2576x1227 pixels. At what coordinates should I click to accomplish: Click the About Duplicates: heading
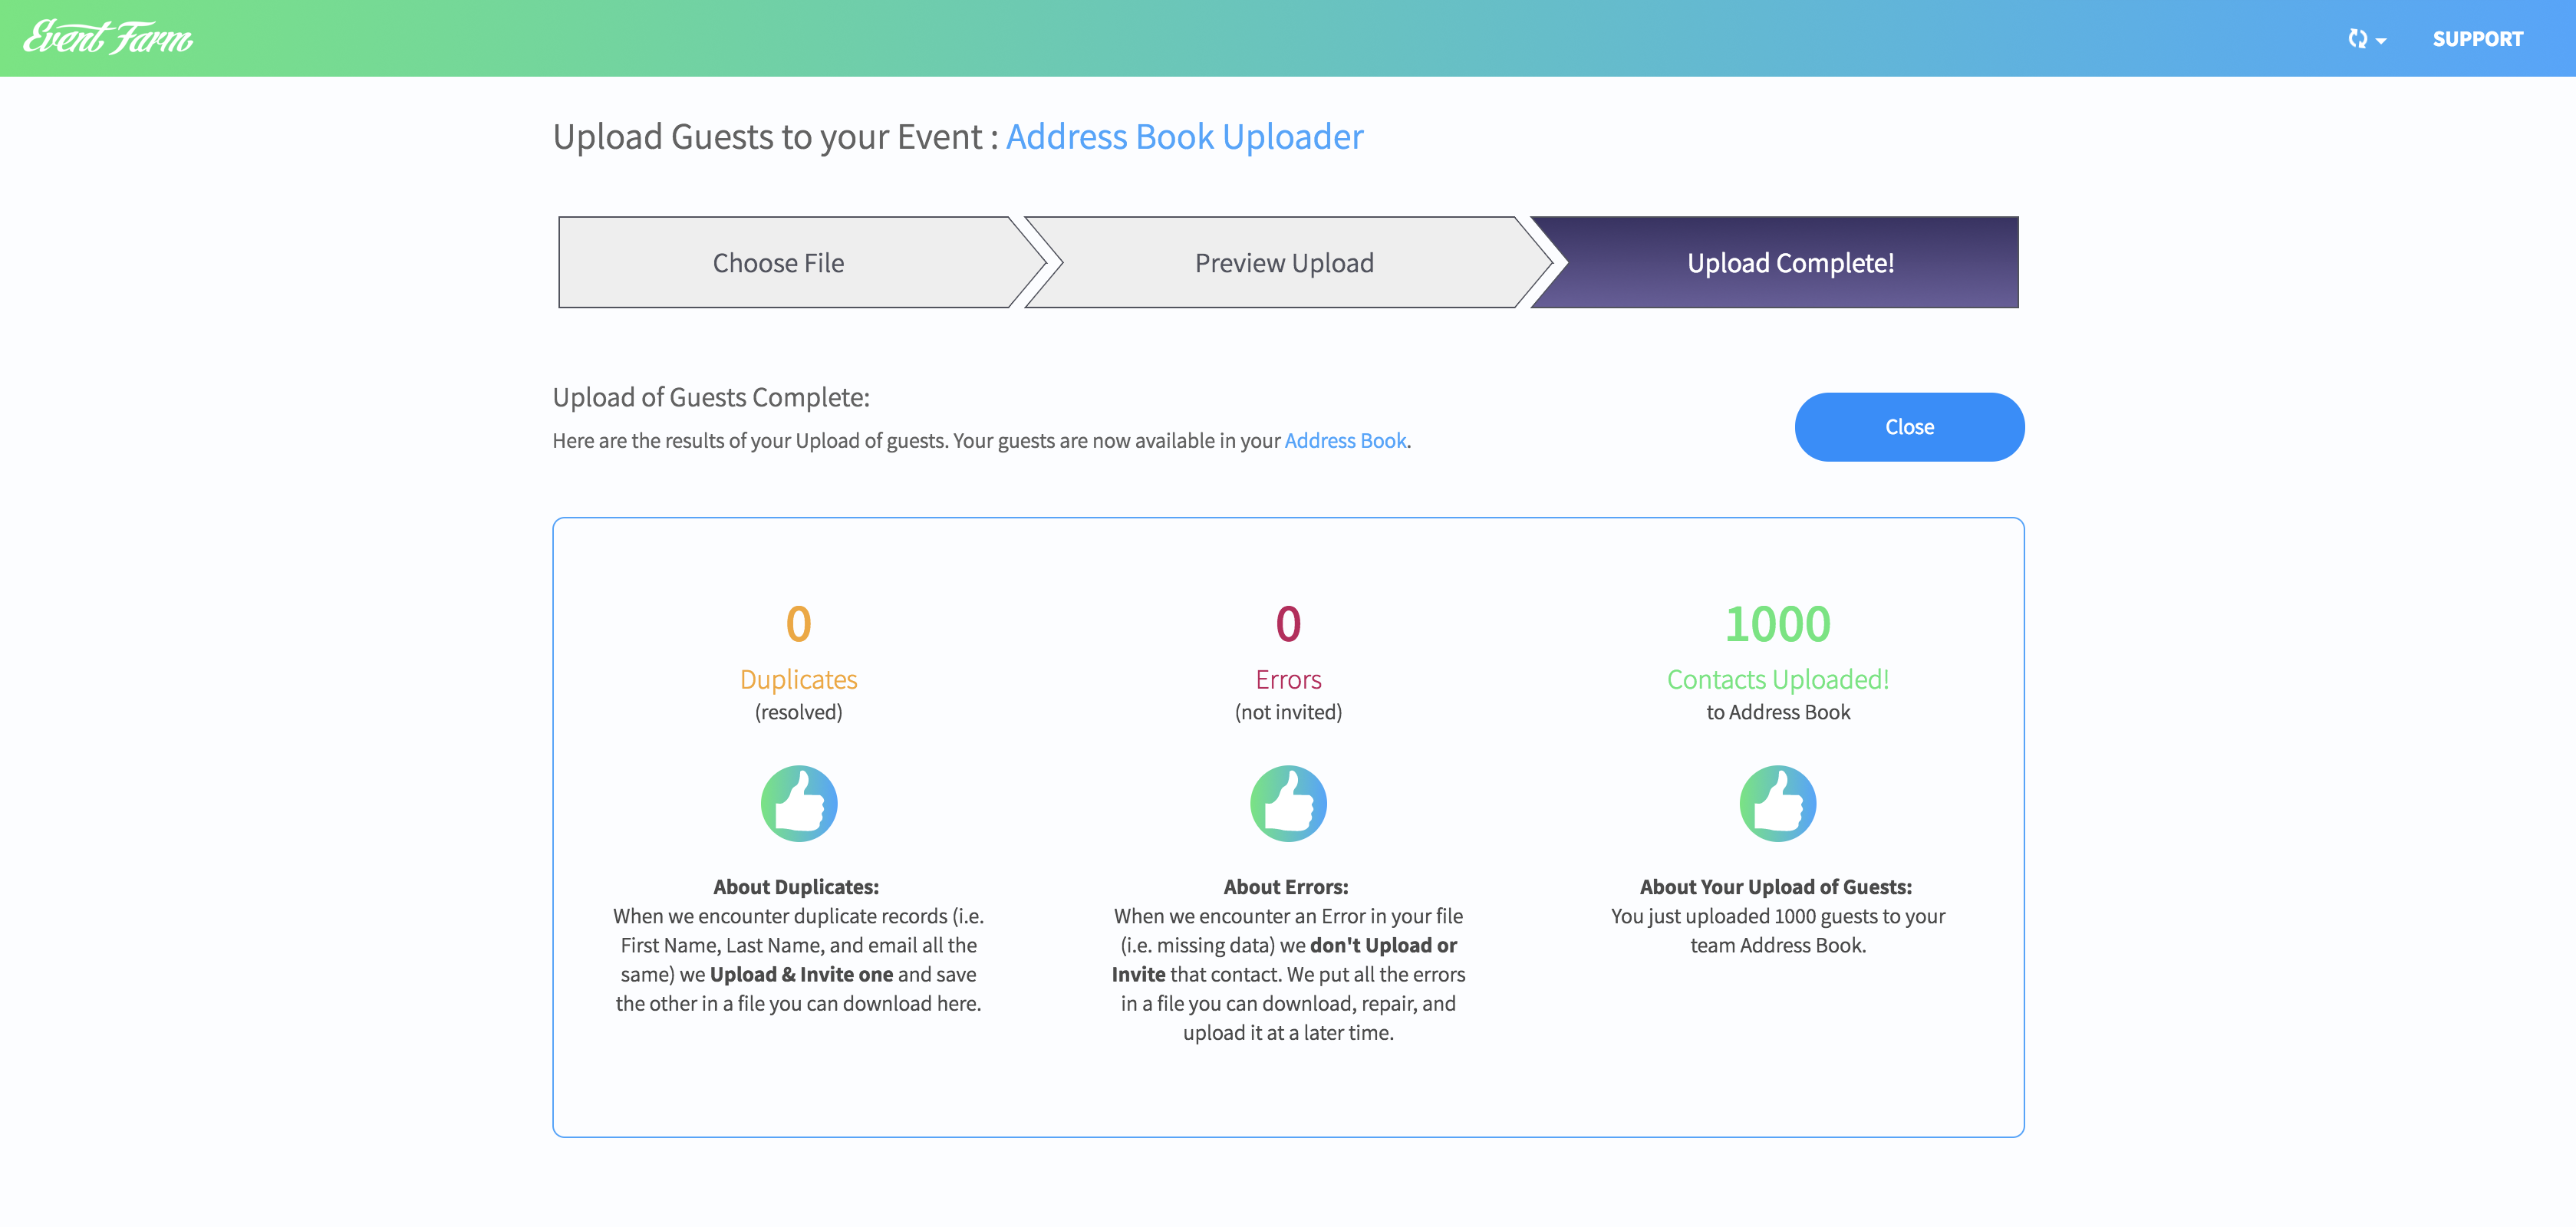click(x=796, y=887)
